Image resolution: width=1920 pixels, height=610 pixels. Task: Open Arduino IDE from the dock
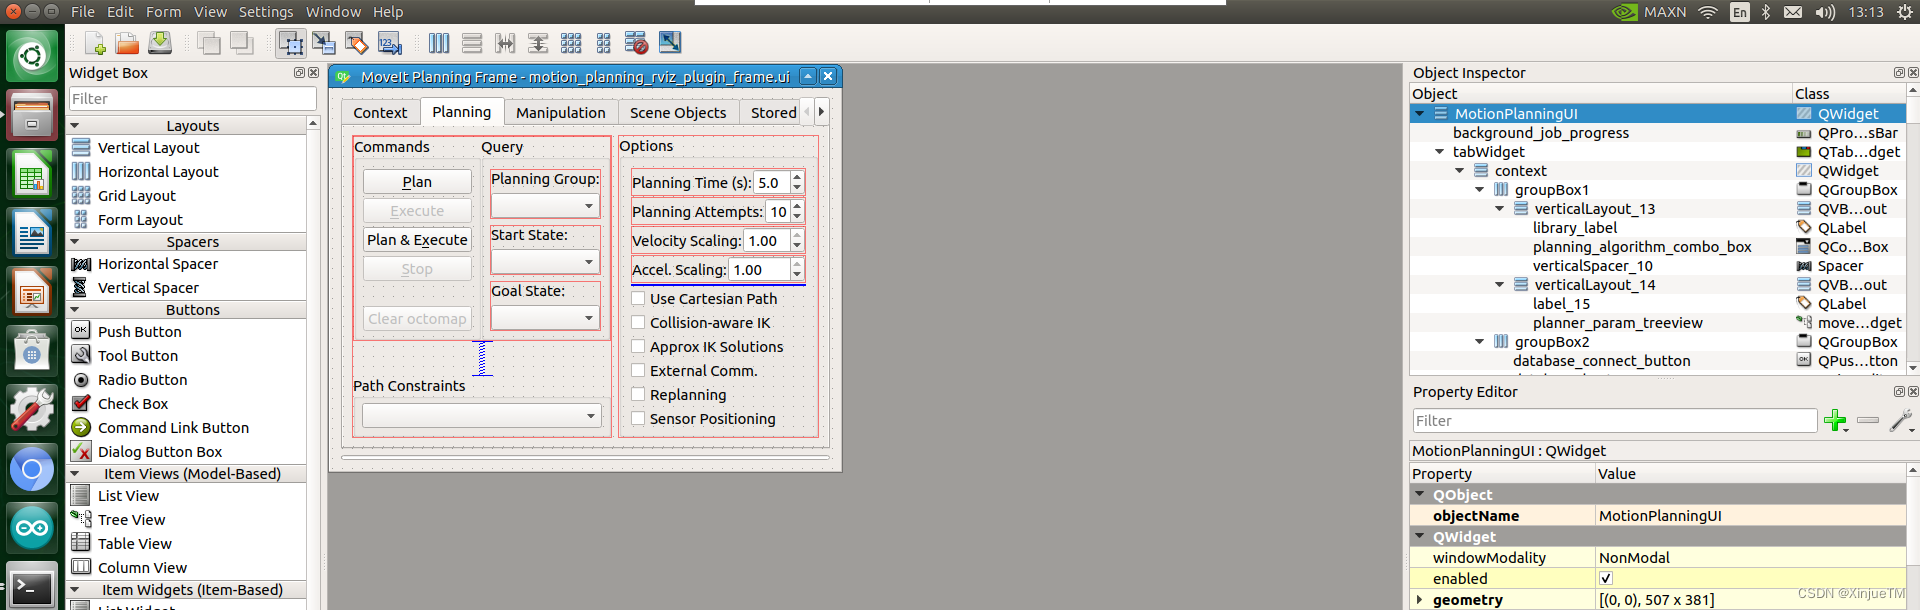point(32,528)
